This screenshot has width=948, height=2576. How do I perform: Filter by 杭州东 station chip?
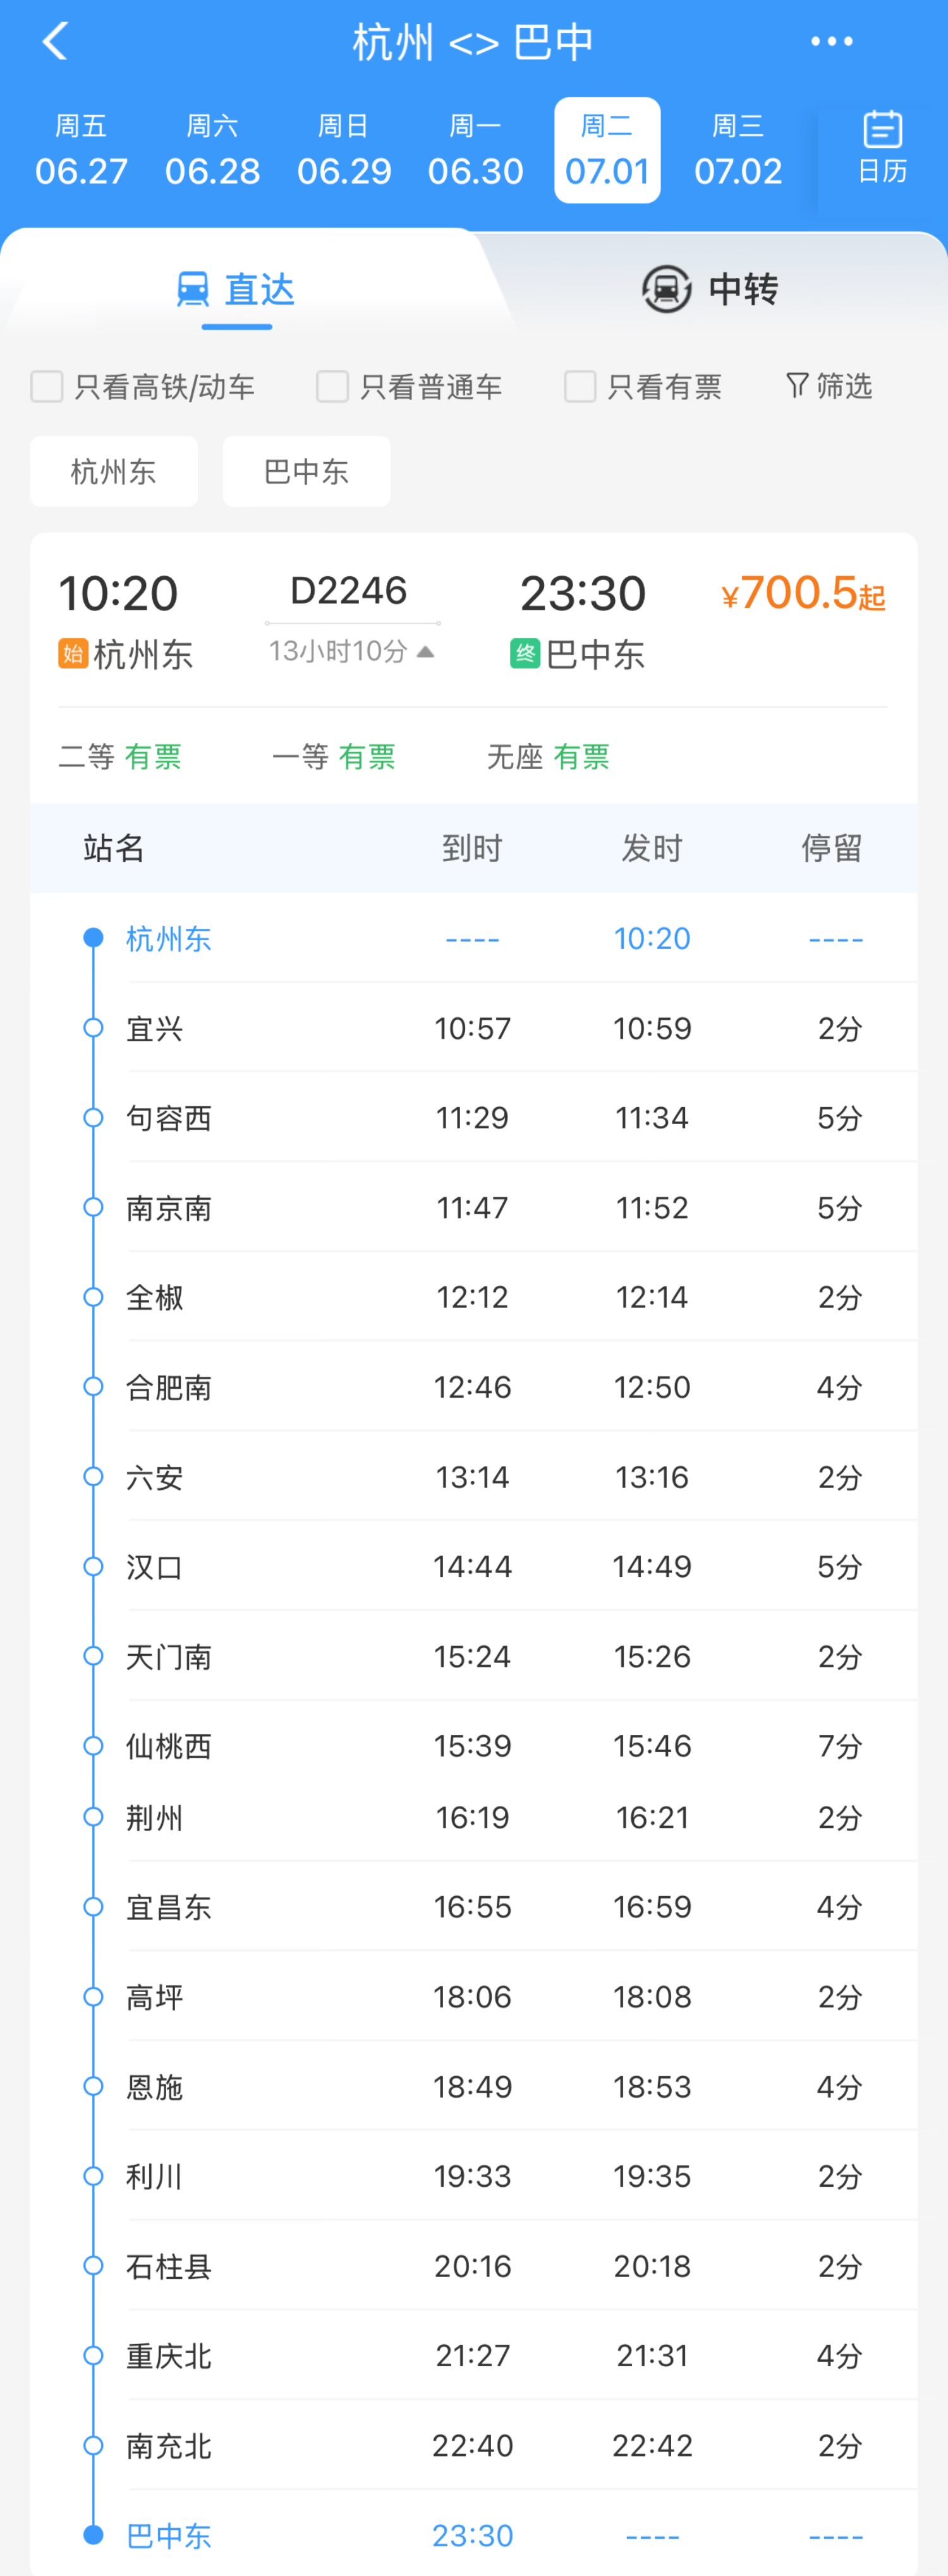coord(114,471)
